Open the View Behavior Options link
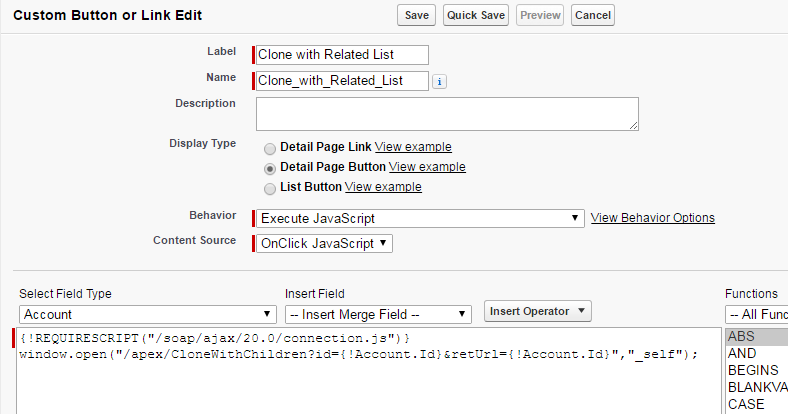This screenshot has width=788, height=414. 653,218
